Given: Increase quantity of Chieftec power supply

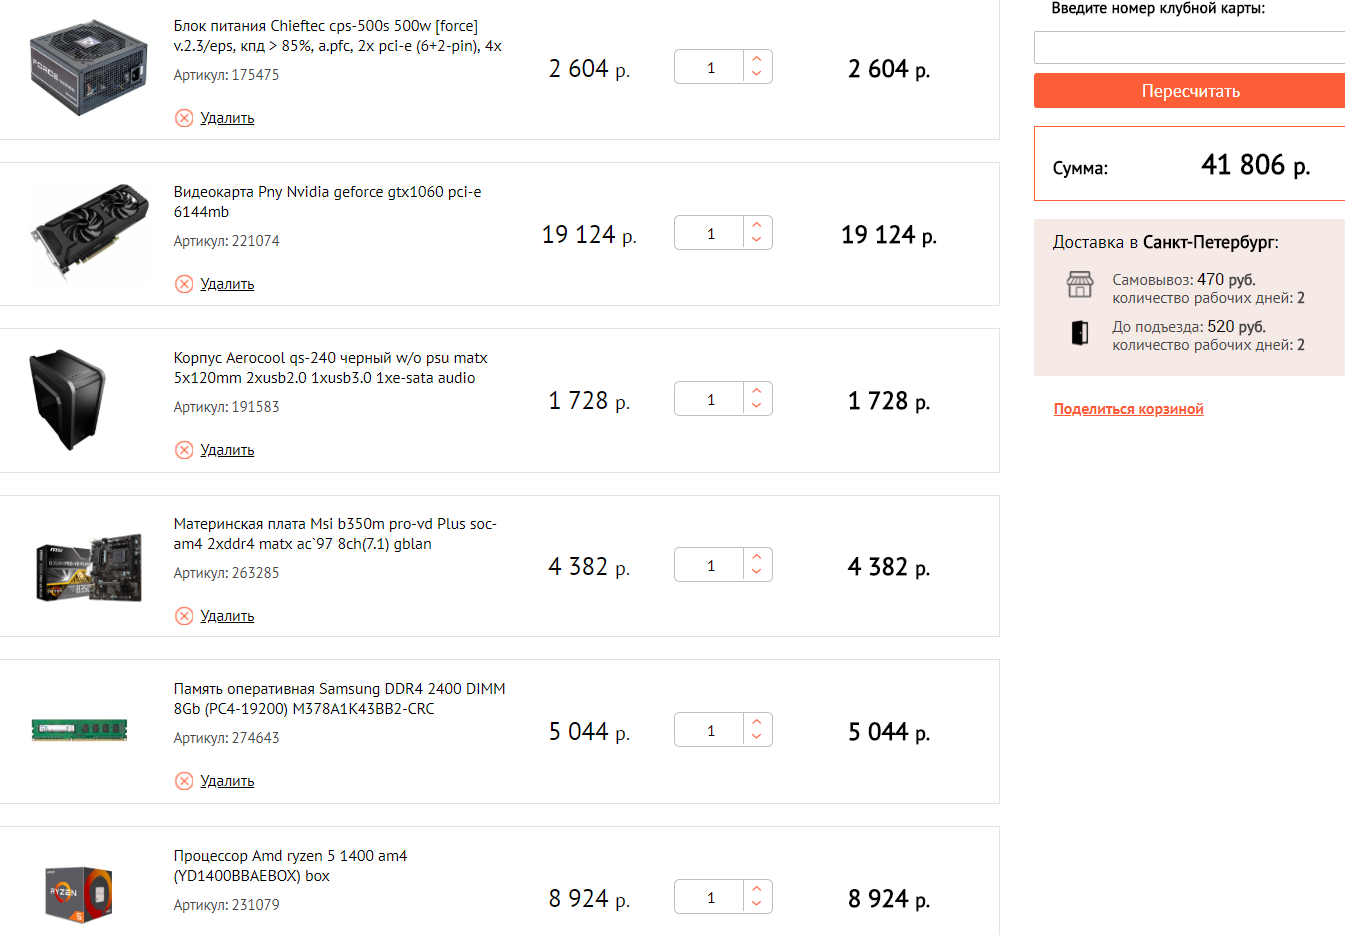Looking at the screenshot, I should tap(757, 59).
